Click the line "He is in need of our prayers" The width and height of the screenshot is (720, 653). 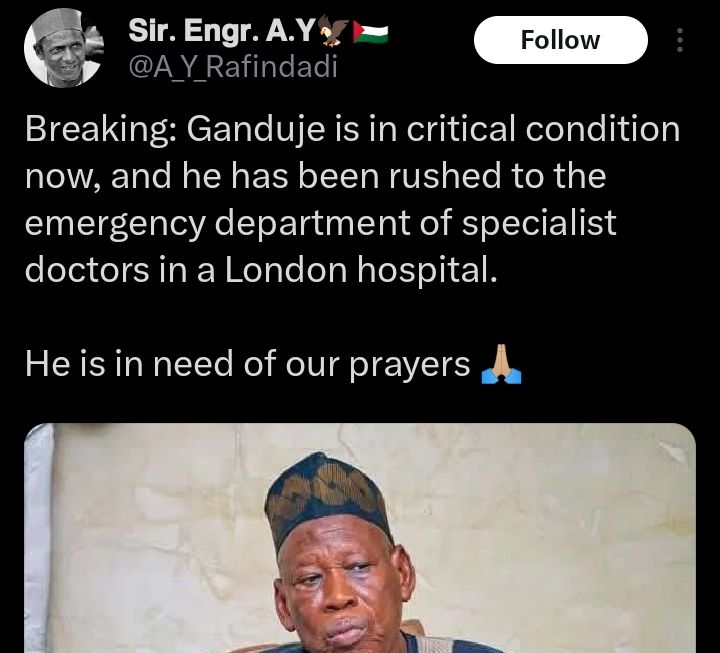(x=248, y=364)
